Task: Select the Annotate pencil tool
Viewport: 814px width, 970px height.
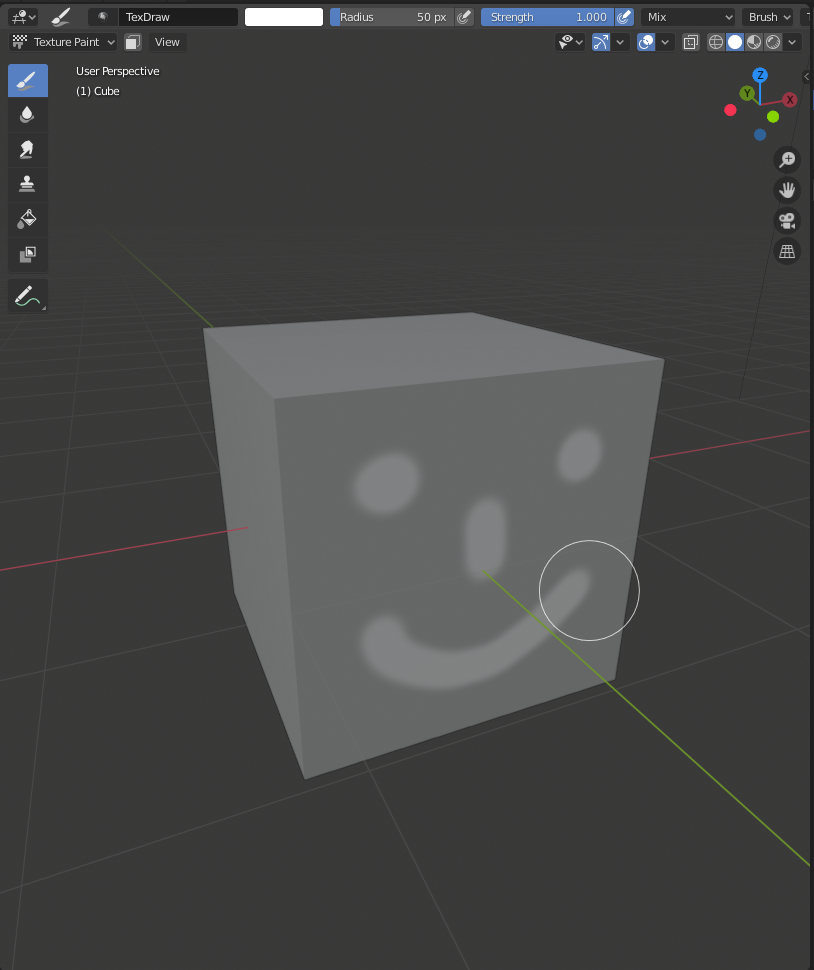Action: [x=27, y=295]
